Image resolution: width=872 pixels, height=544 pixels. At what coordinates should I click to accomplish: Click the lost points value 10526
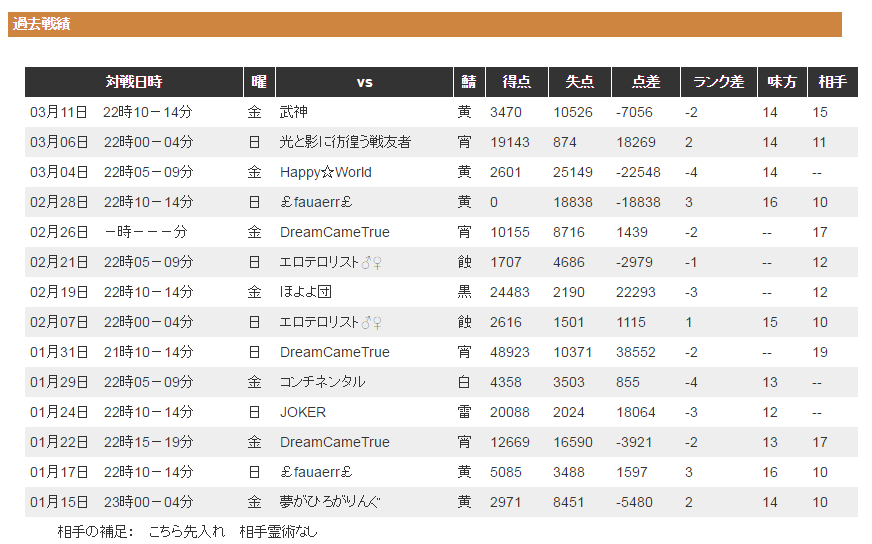(x=573, y=112)
